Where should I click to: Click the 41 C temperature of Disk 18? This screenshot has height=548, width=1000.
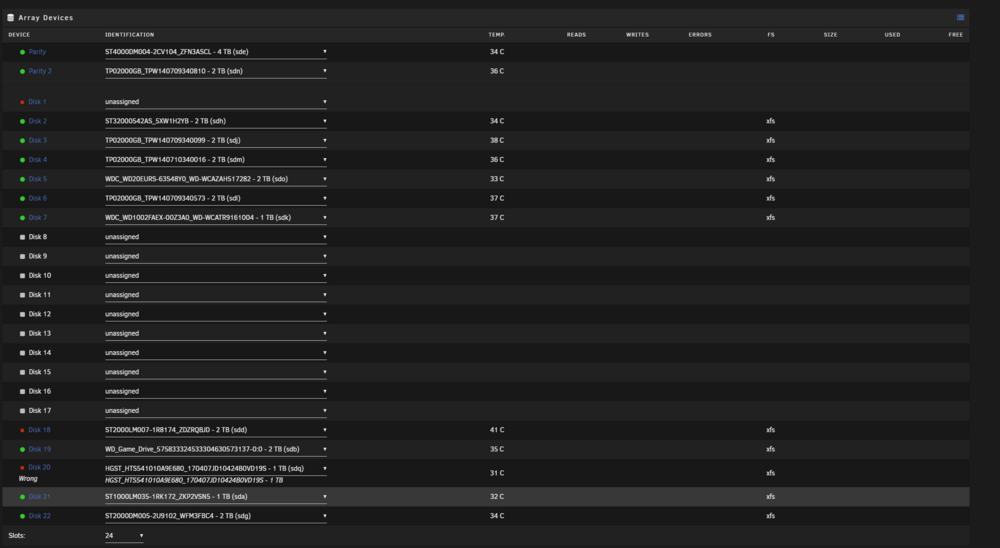(497, 430)
